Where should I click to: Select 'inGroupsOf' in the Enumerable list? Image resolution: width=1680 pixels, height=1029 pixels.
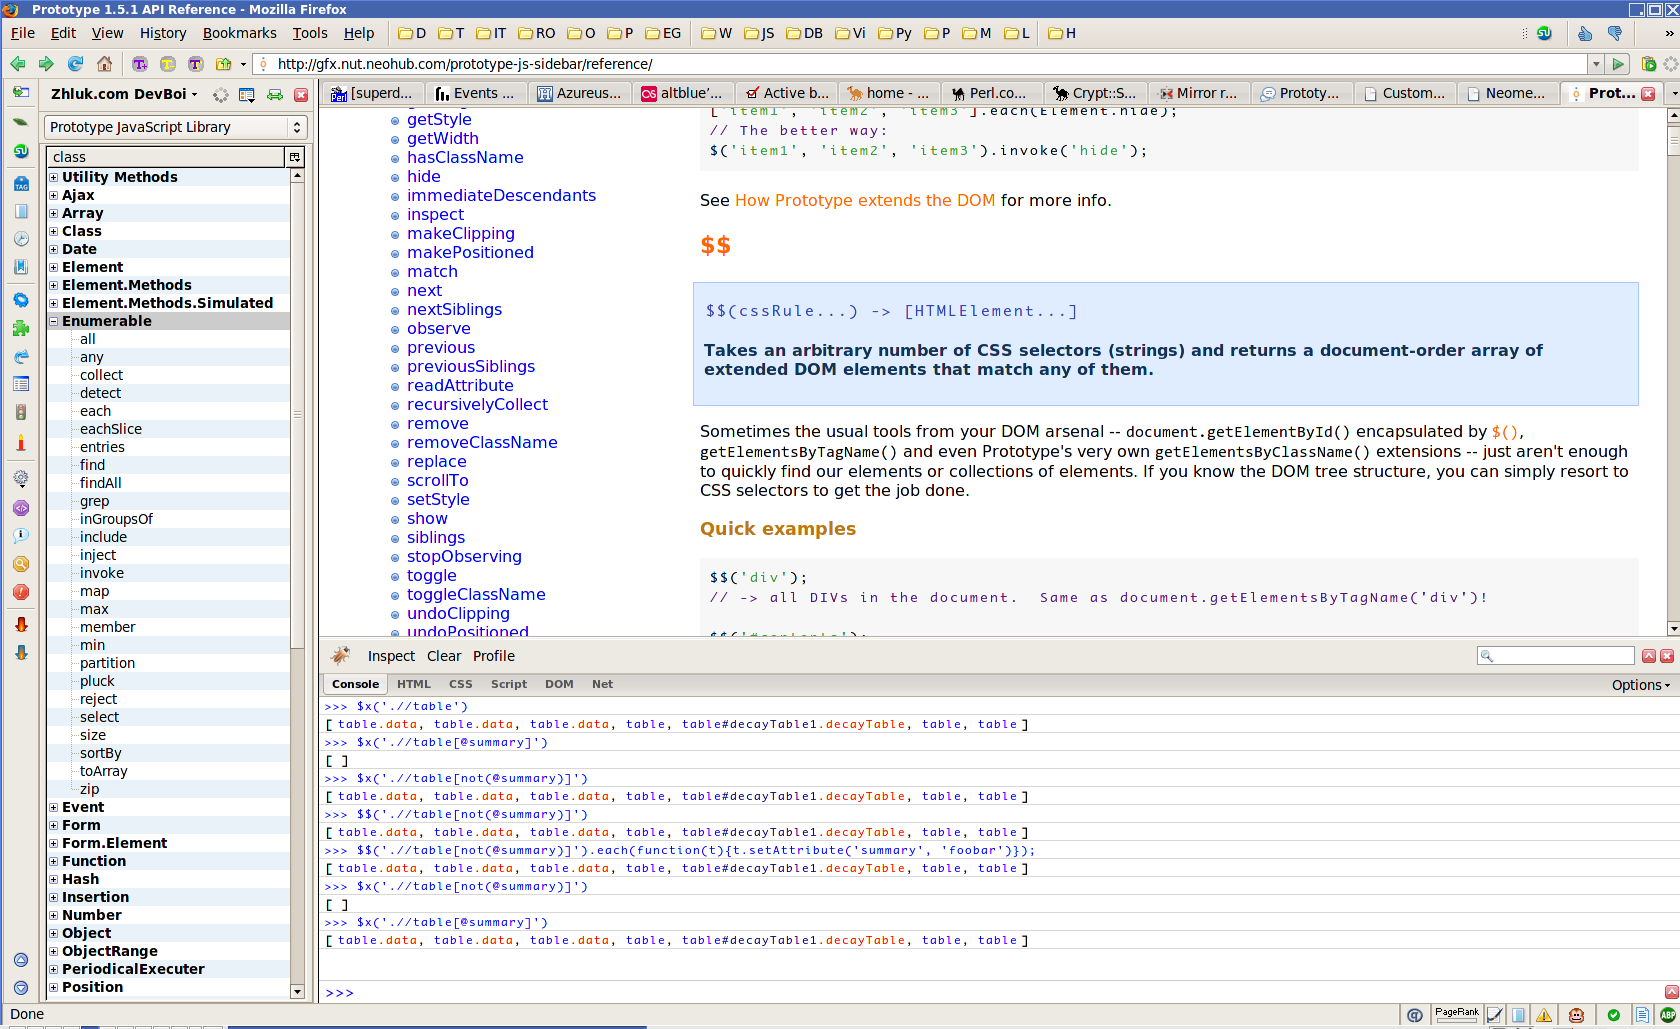[116, 519]
